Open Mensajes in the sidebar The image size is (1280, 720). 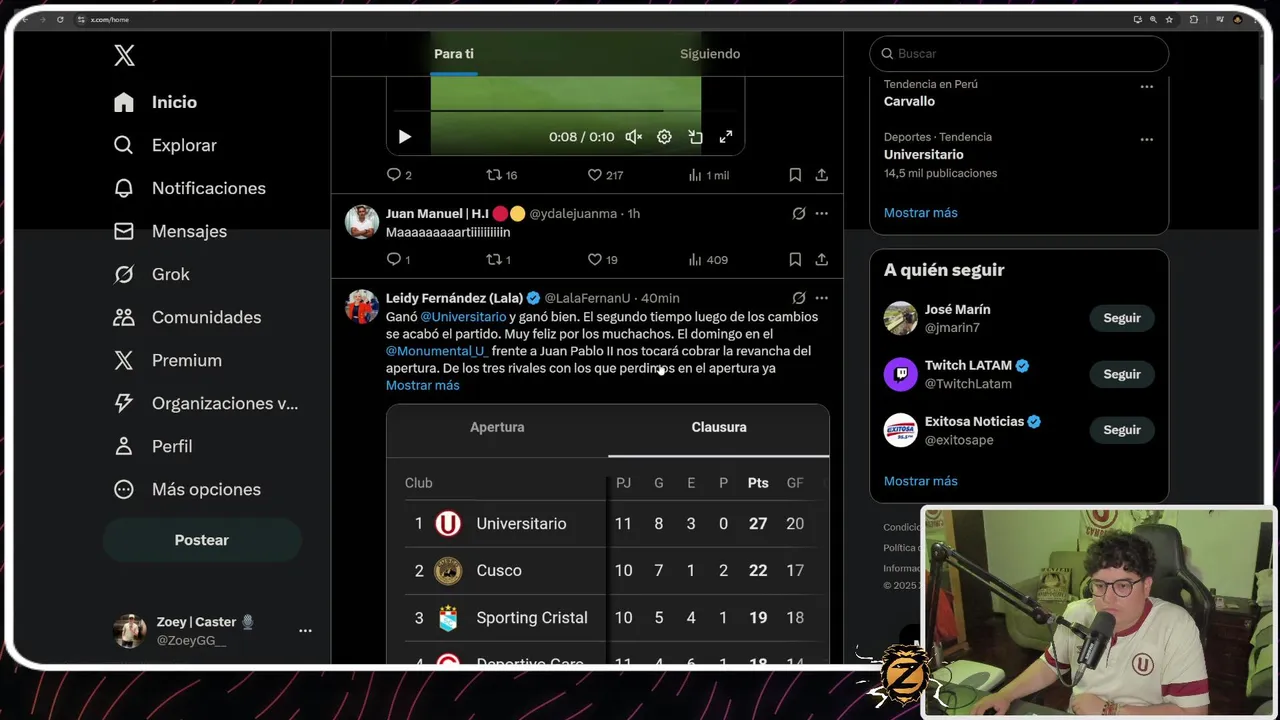pyautogui.click(x=170, y=231)
